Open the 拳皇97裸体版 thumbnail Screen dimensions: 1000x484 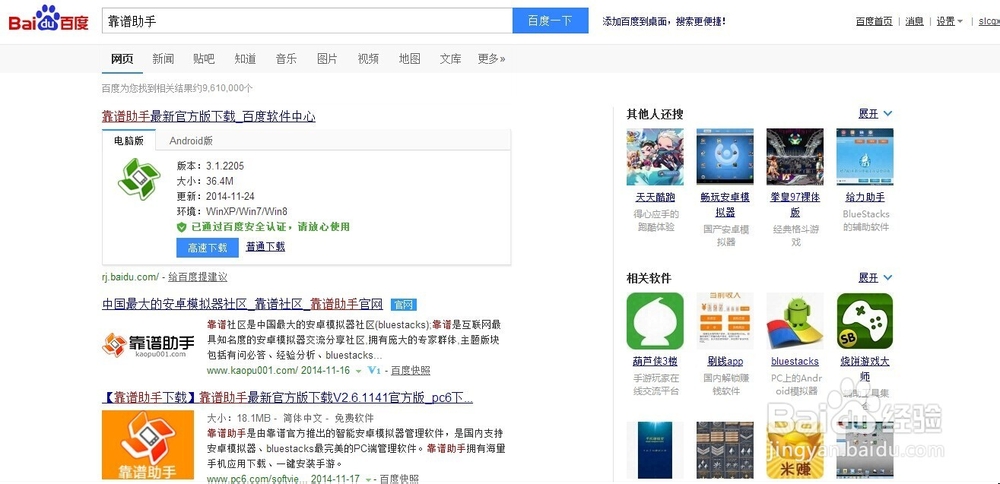click(795, 157)
